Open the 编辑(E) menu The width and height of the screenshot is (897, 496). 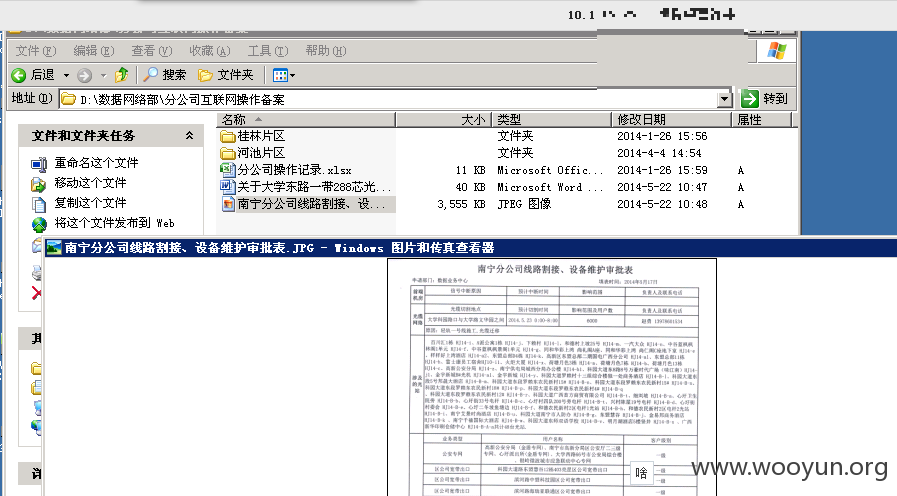94,51
